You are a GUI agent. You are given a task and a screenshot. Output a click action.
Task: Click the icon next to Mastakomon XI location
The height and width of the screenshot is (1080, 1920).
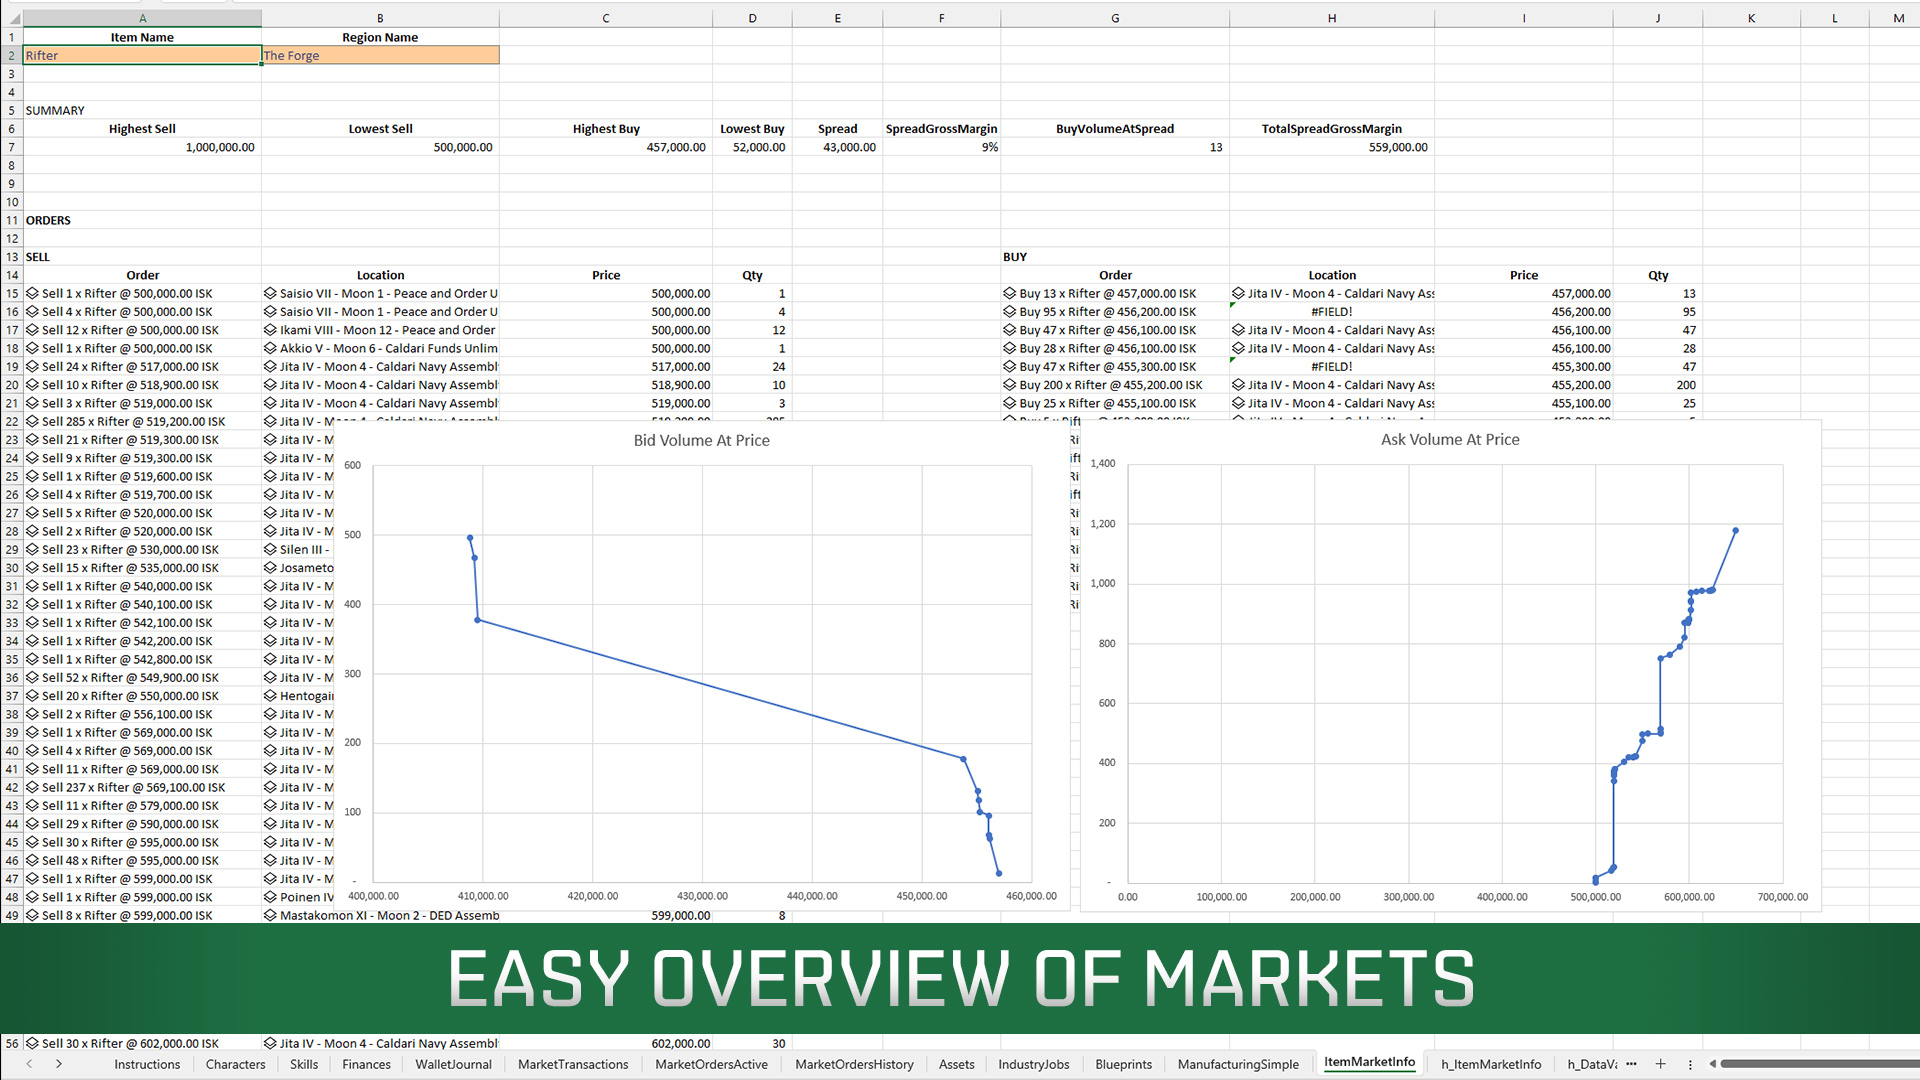click(270, 915)
